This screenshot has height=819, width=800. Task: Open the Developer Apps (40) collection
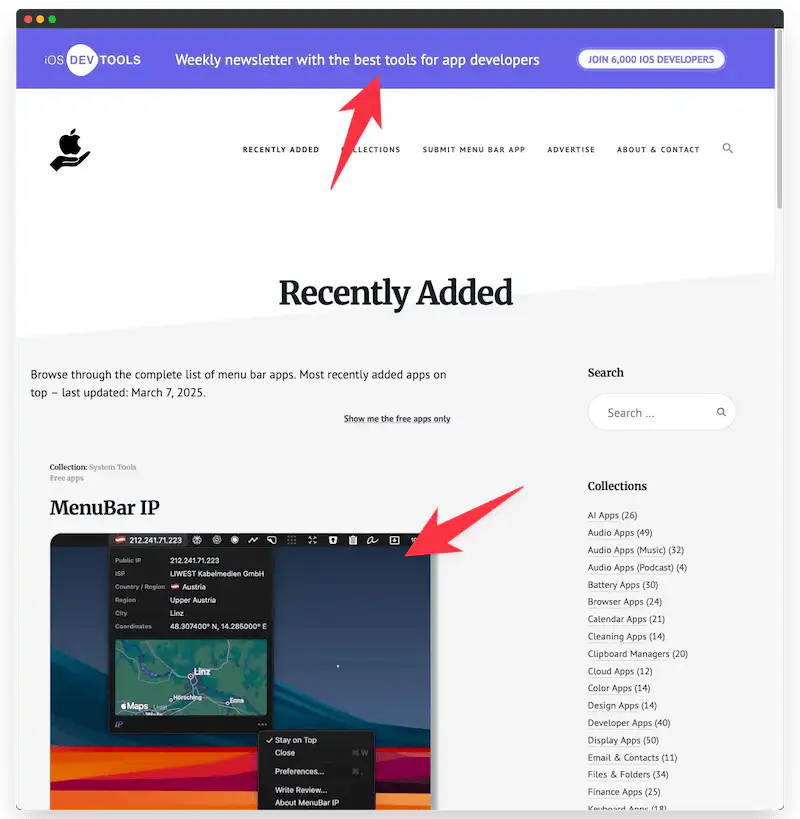[x=629, y=723]
